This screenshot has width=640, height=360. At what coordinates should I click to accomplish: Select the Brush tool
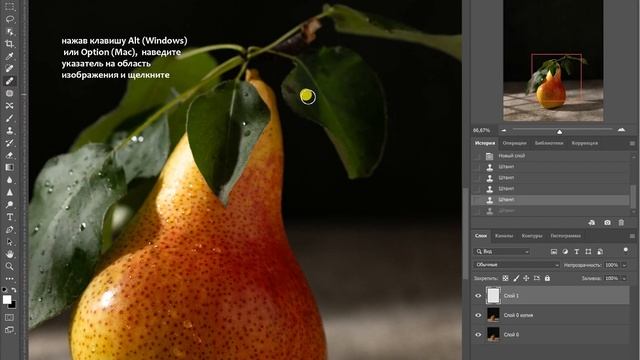[9, 118]
